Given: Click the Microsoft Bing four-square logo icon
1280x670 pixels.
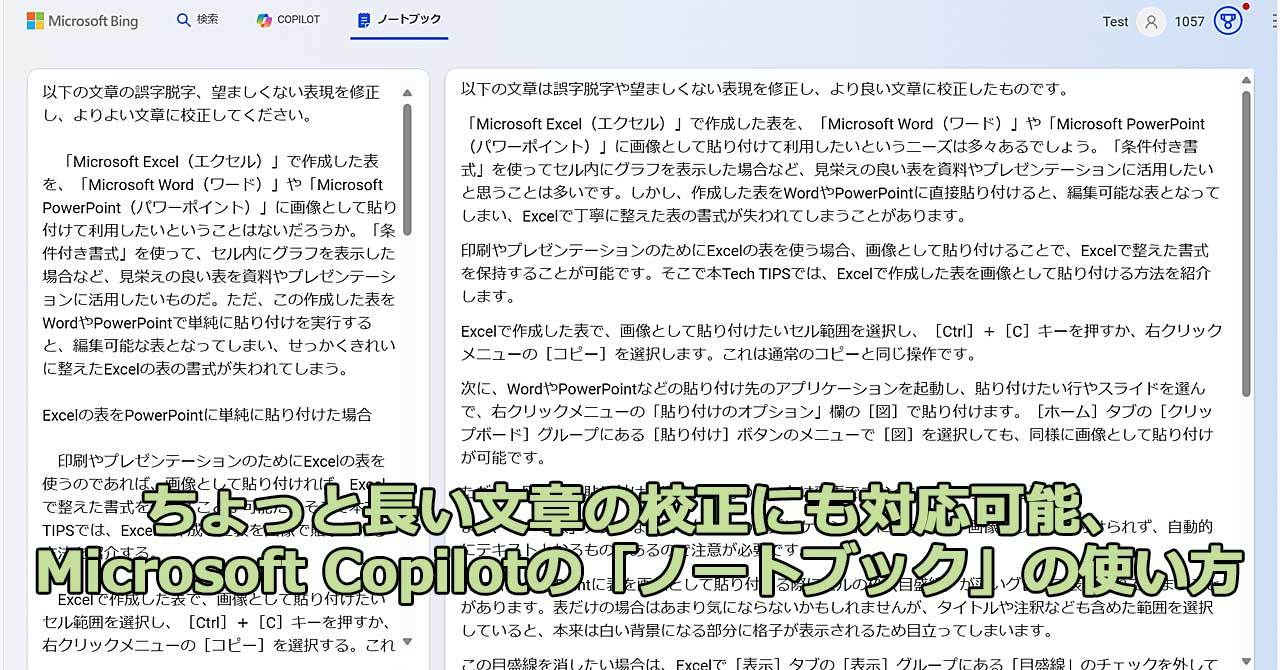Looking at the screenshot, I should click(x=34, y=19).
